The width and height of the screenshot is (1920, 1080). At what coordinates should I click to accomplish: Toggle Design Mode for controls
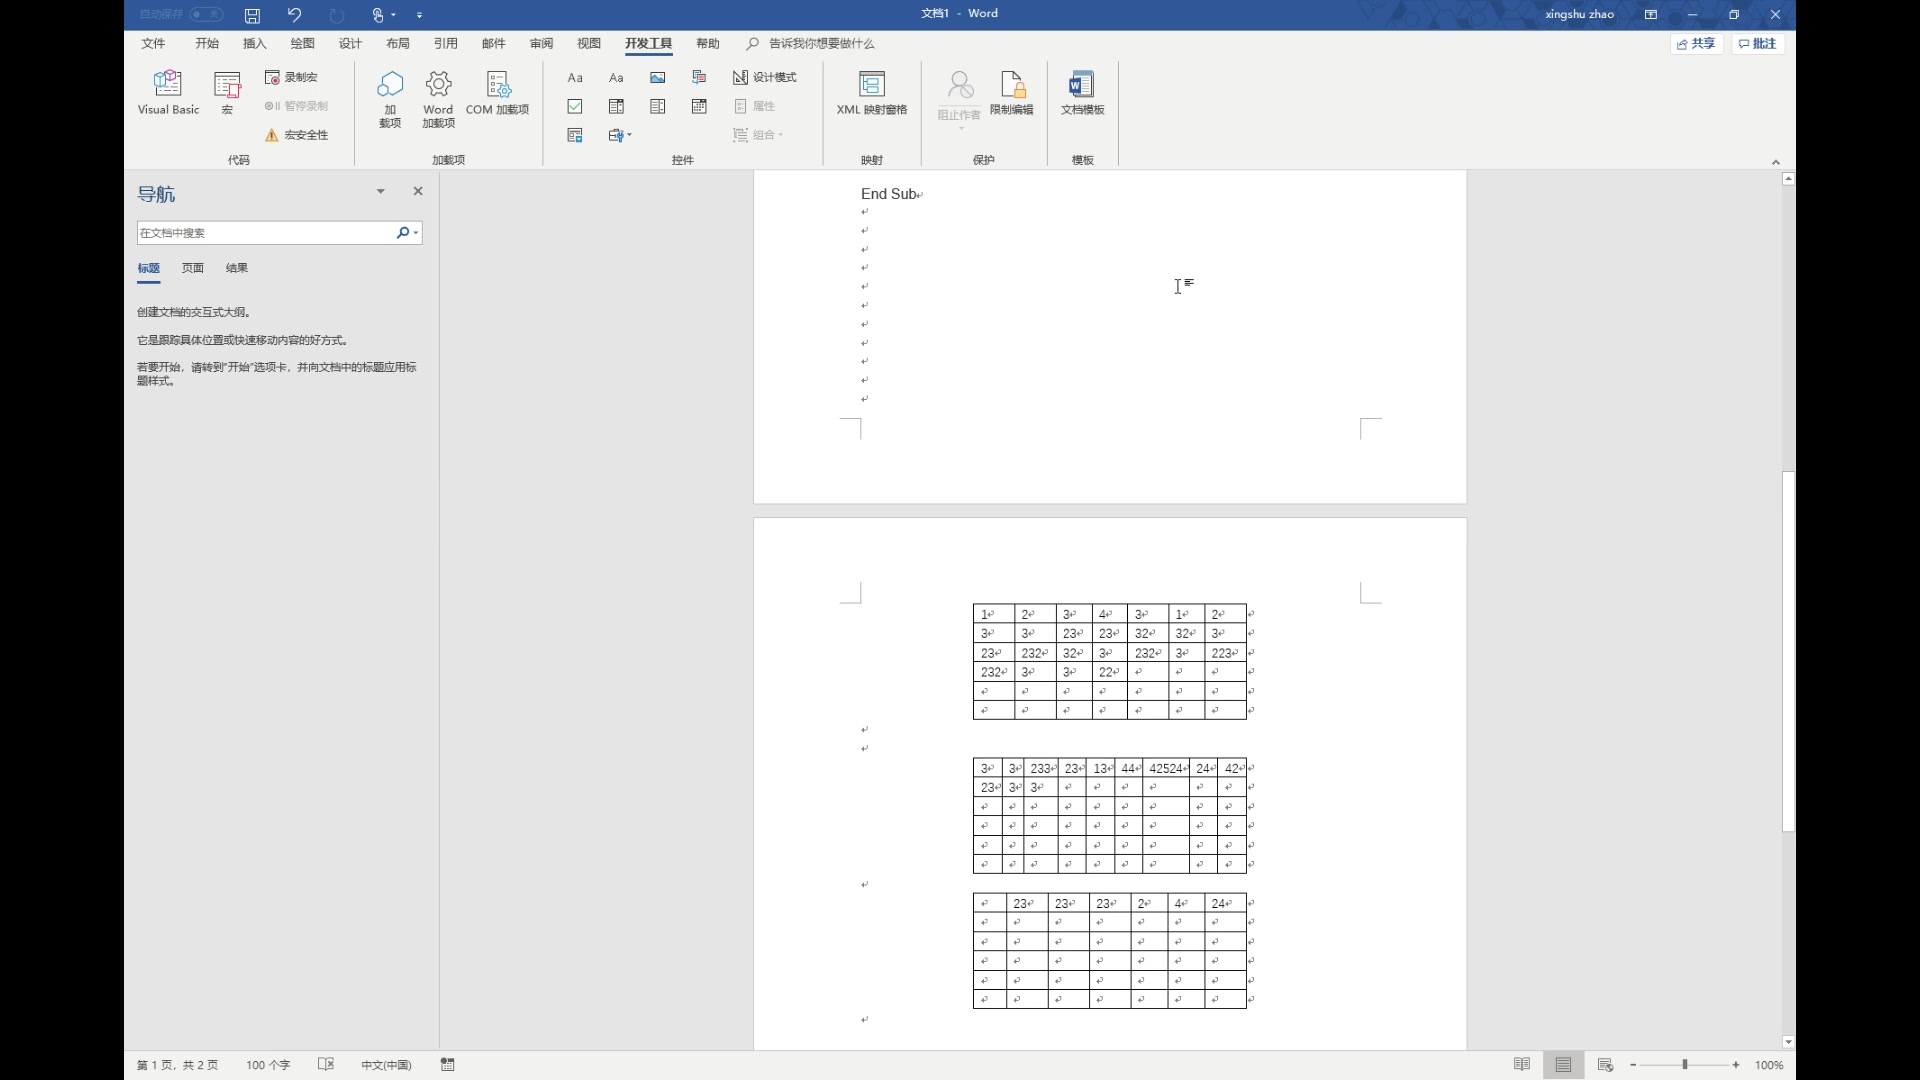[764, 77]
